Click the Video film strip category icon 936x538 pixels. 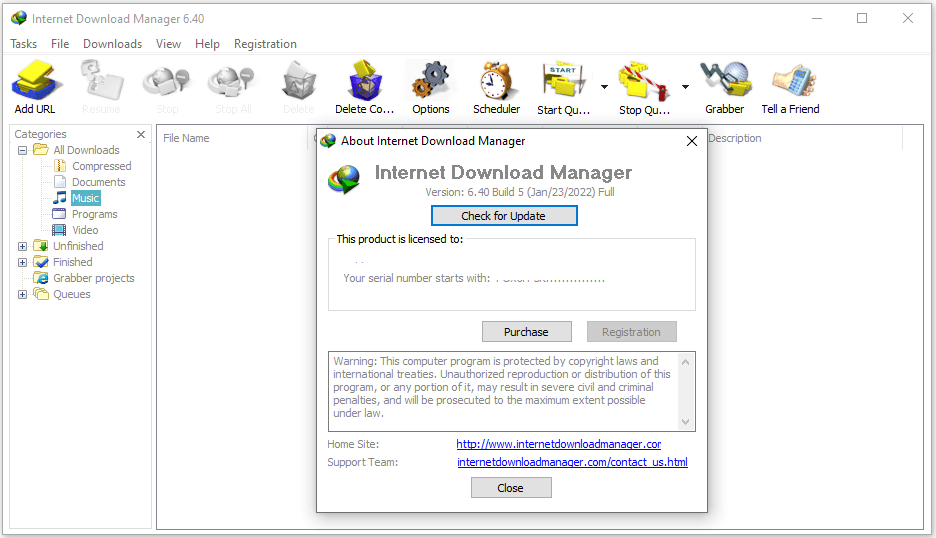pyautogui.click(x=59, y=230)
